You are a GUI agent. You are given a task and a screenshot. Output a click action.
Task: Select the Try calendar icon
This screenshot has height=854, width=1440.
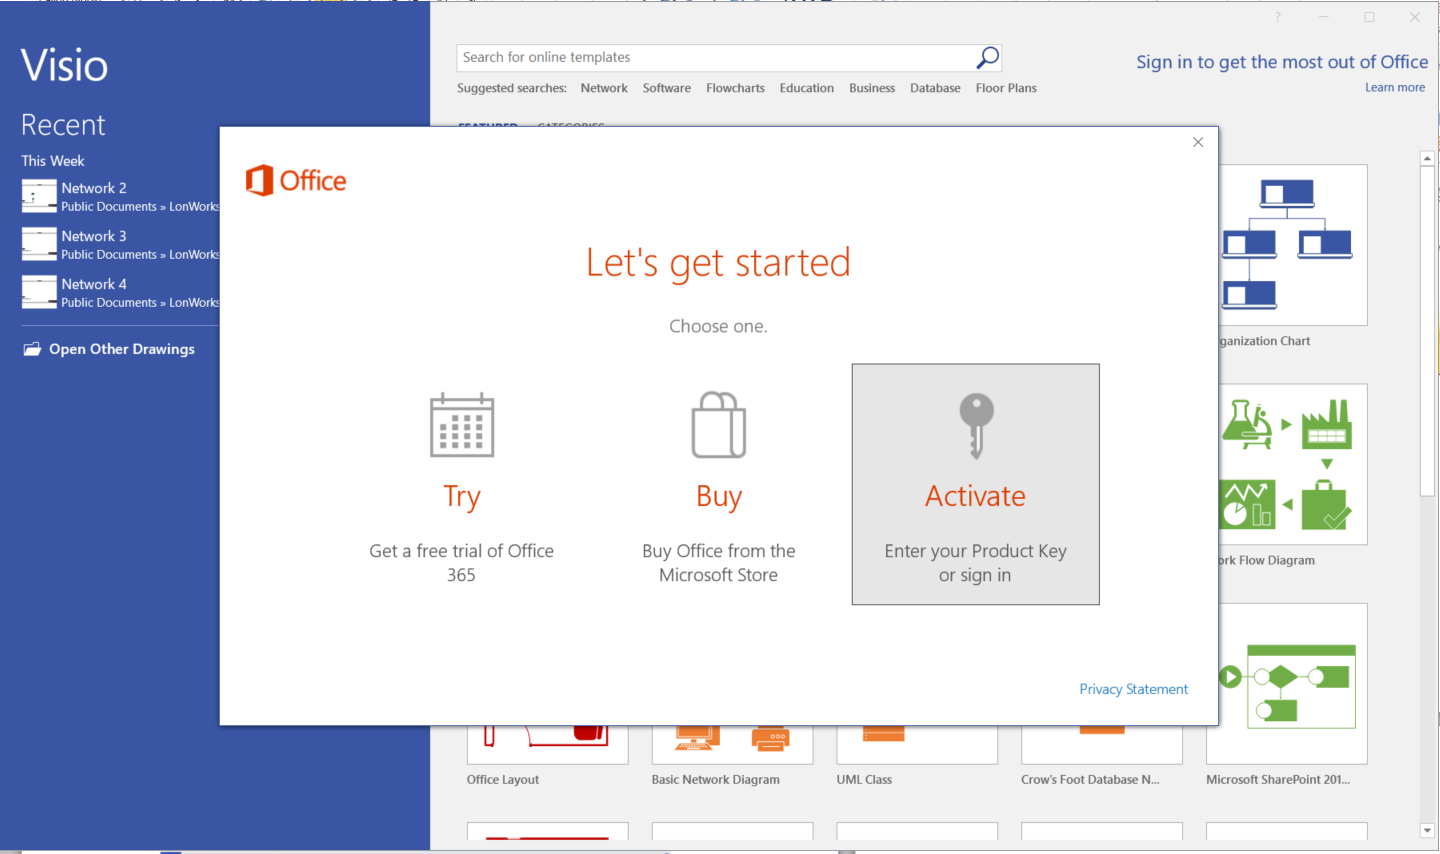[461, 425]
